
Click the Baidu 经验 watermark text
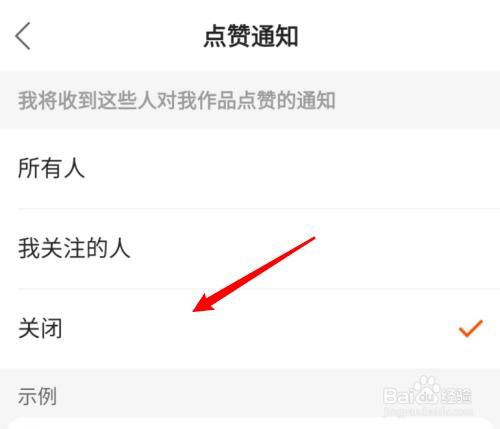click(456, 396)
